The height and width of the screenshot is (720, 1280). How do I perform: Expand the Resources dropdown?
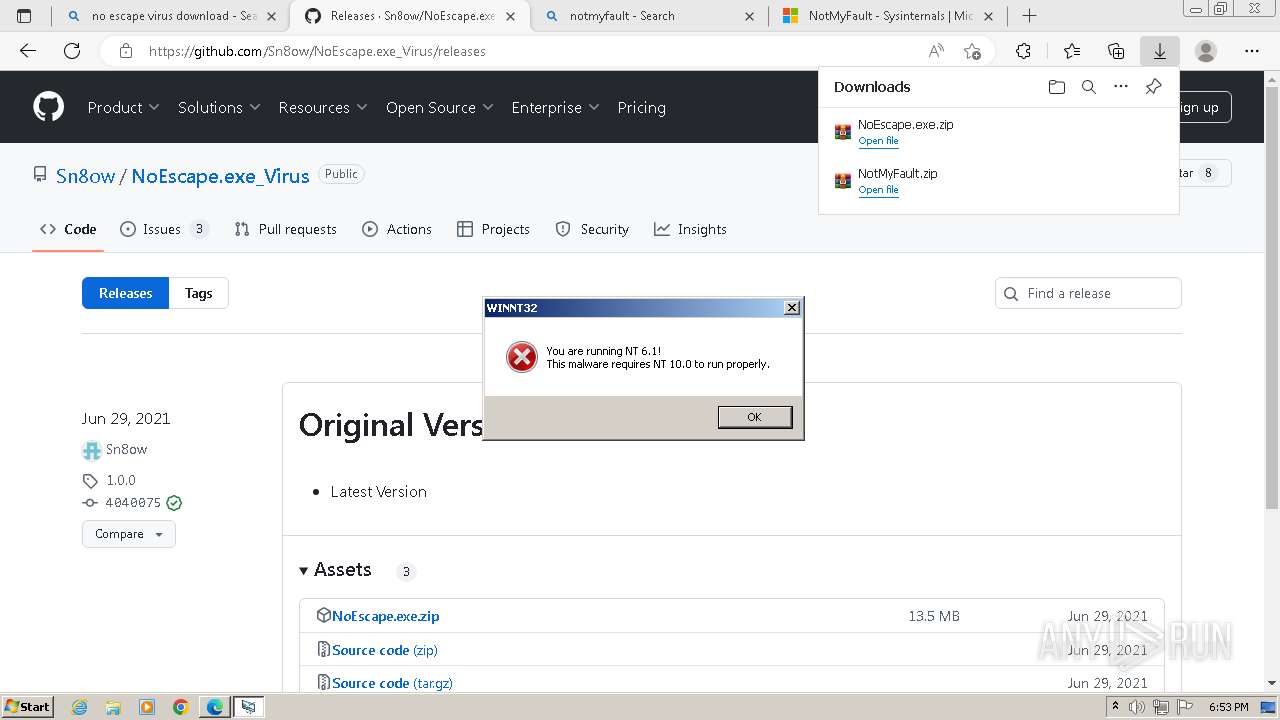[323, 107]
